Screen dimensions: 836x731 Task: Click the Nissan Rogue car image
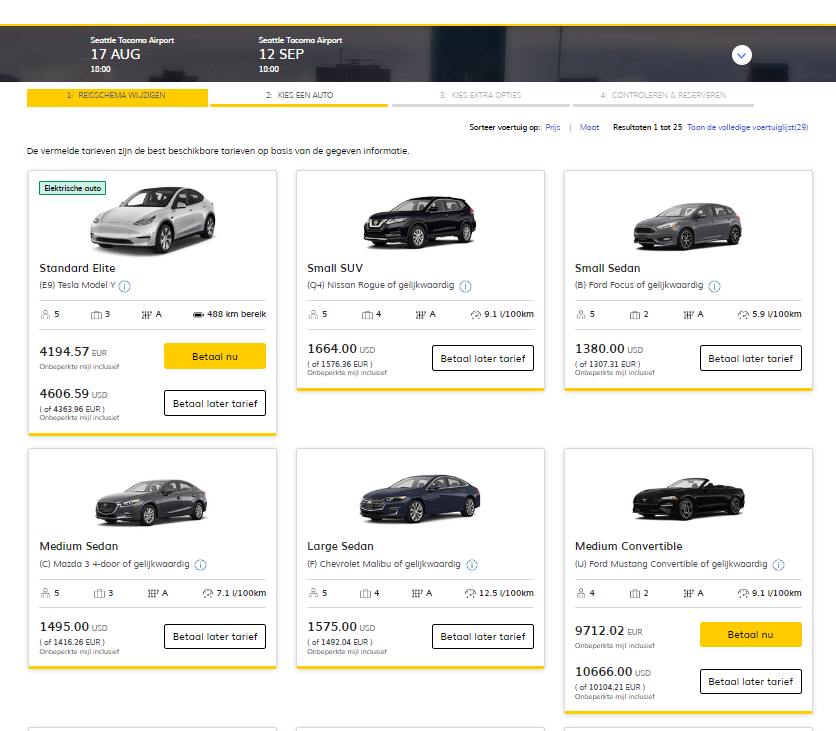click(x=420, y=219)
